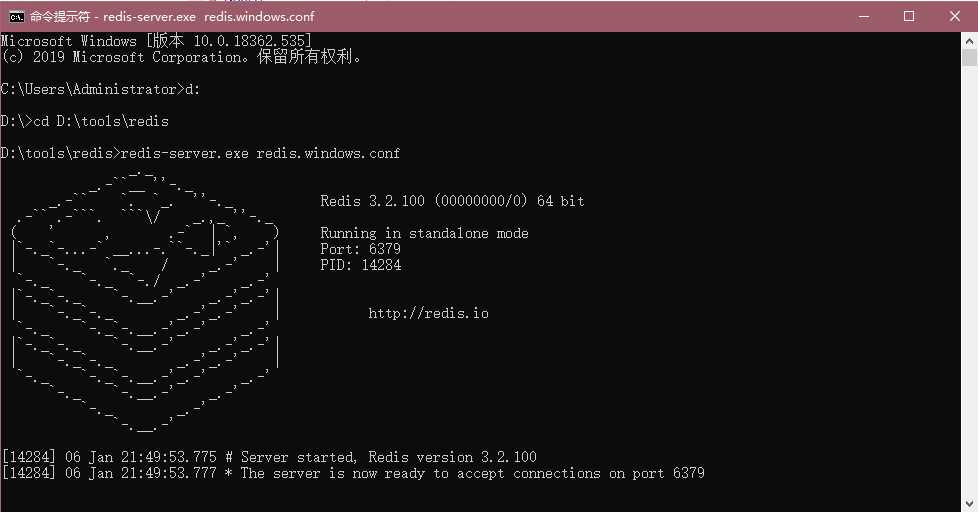The image size is (978, 512).
Task: Click the 'cd D:\tools\redis' command line
Action: [85, 121]
